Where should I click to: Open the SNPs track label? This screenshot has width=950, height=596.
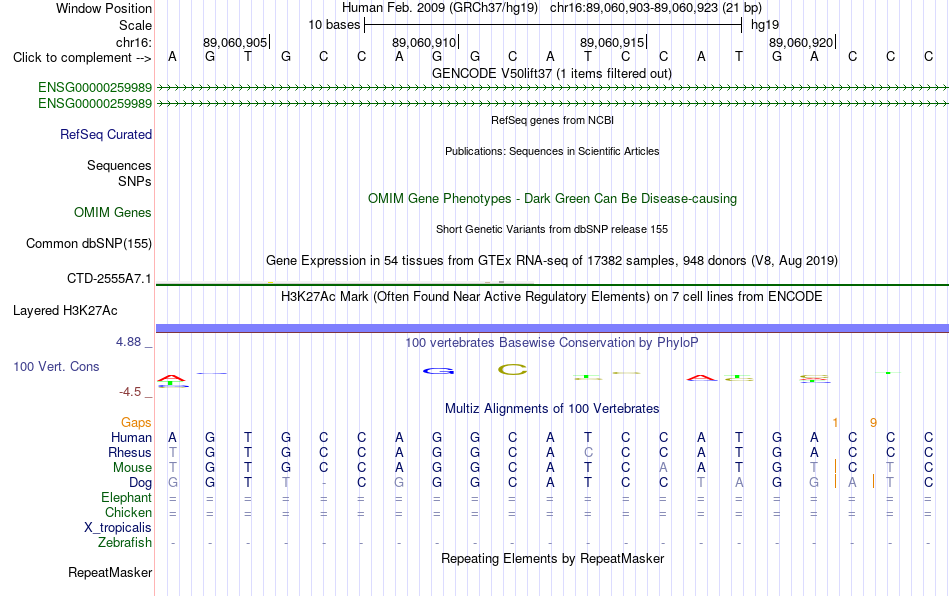click(135, 181)
